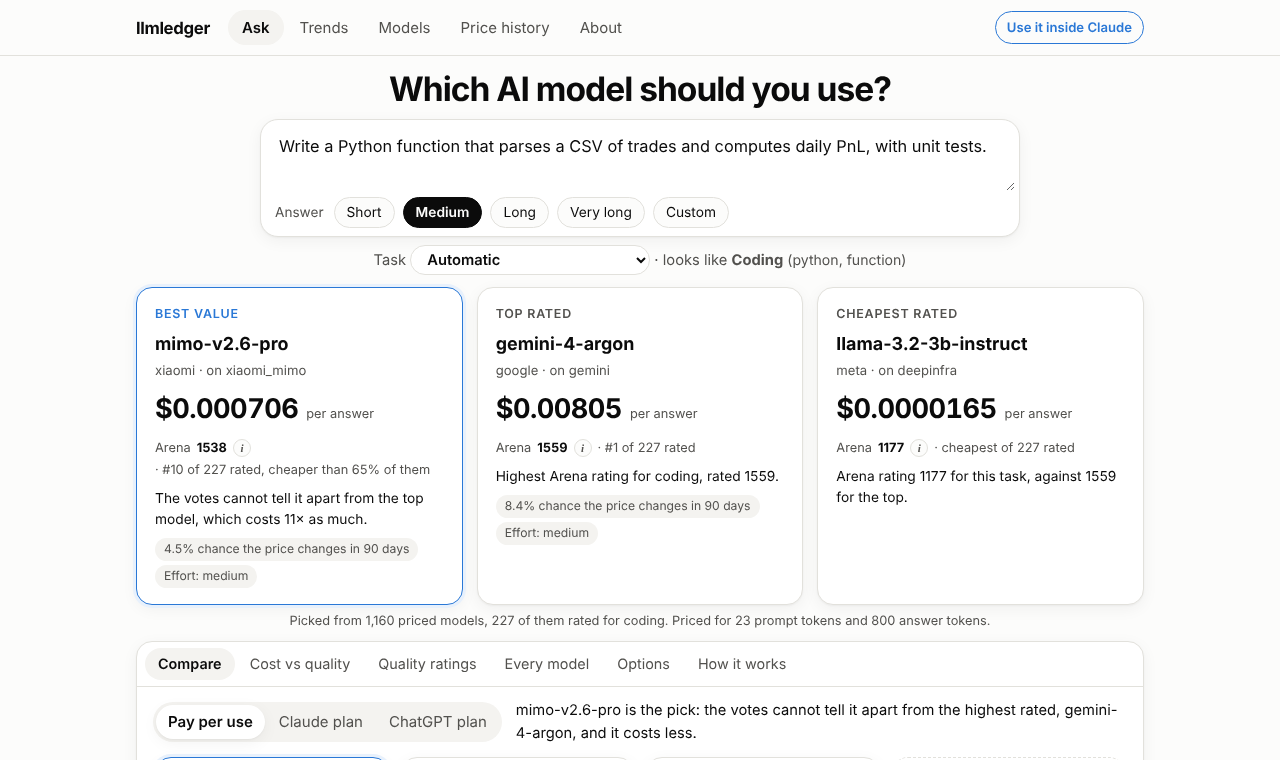This screenshot has width=1280, height=760.
Task: Click 'xiaomi · on xiaomi_mimo' provider line
Action: [231, 371]
